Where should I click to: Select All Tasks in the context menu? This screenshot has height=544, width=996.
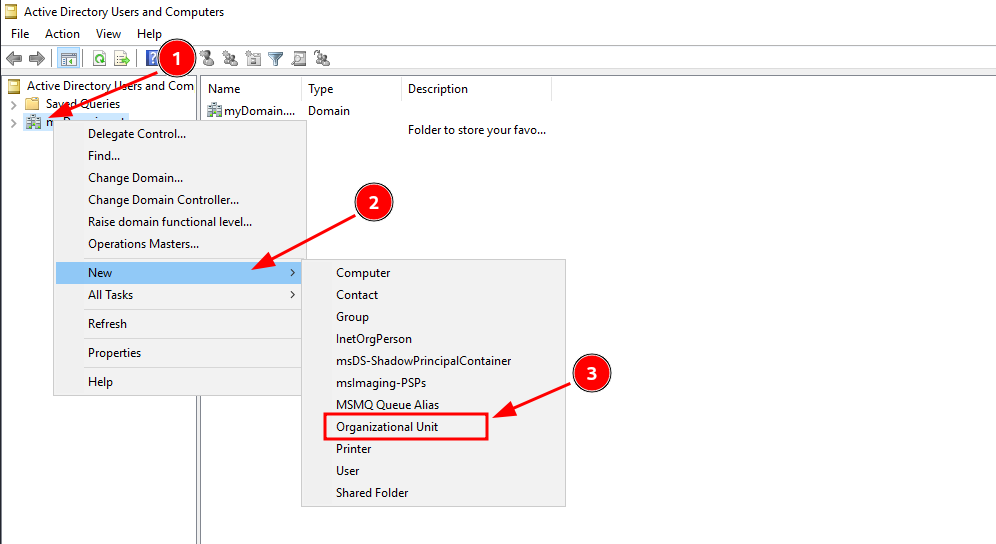[178, 295]
